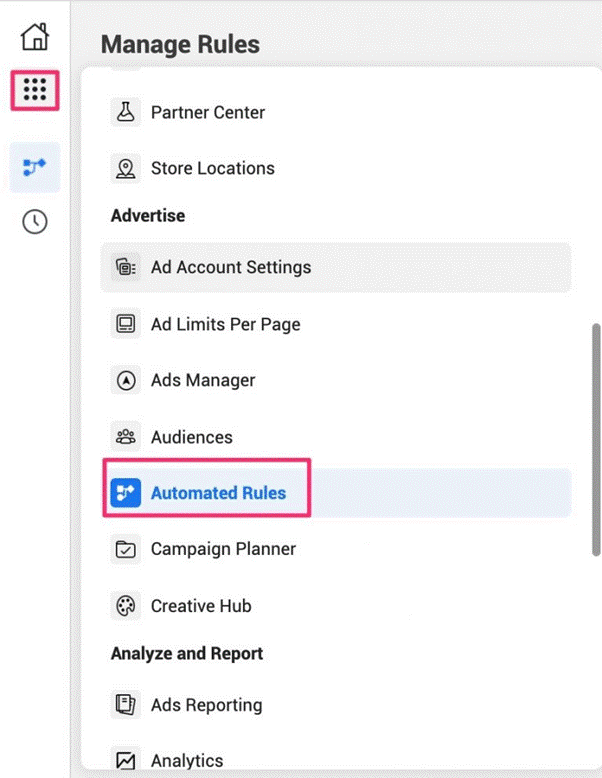Click the Ads Manager compass icon
This screenshot has width=602, height=778.
coord(126,380)
